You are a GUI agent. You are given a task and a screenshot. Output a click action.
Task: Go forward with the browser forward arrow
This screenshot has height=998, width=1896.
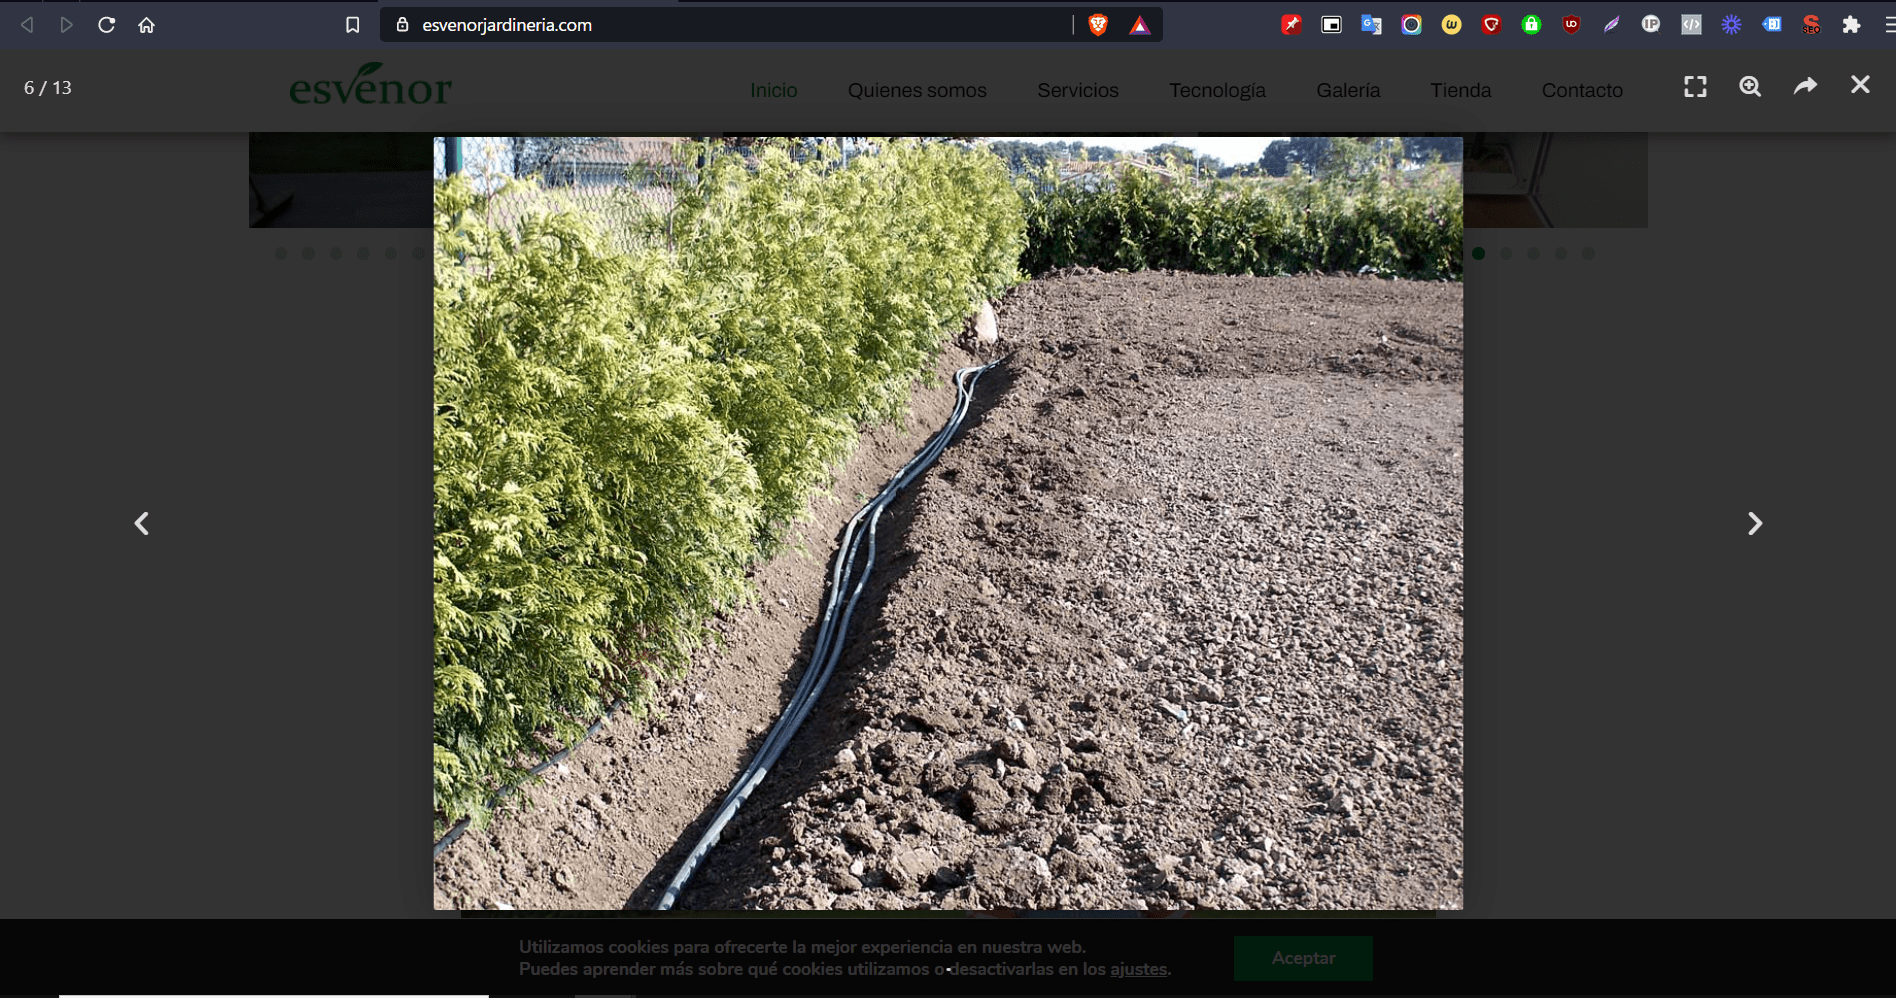pyautogui.click(x=66, y=25)
